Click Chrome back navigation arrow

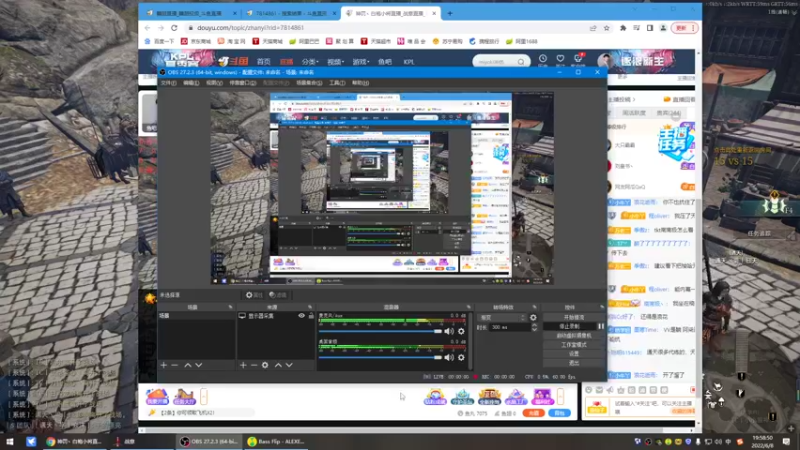(147, 28)
